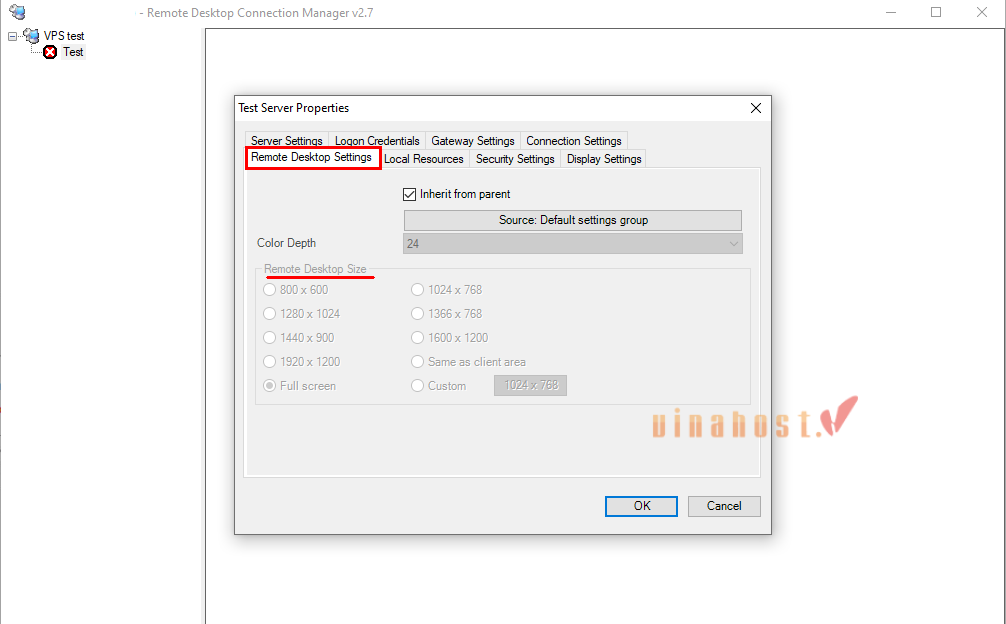Select the 1280 x 1024 resolution

click(x=269, y=313)
